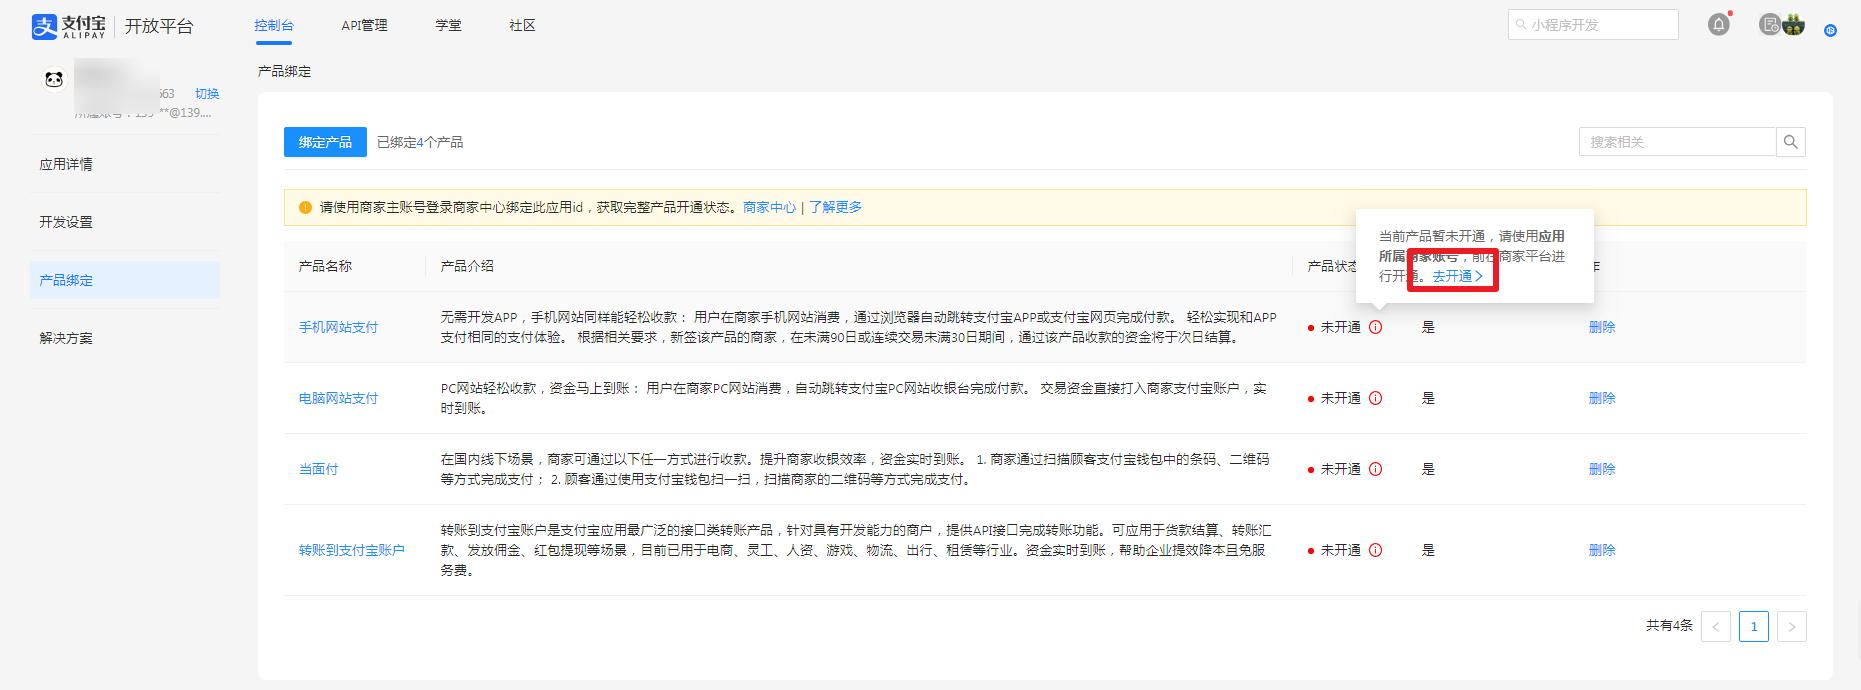The image size is (1861, 690).
Task: Click 未开通 status in 电脑网站支付 row
Action: coord(1340,398)
